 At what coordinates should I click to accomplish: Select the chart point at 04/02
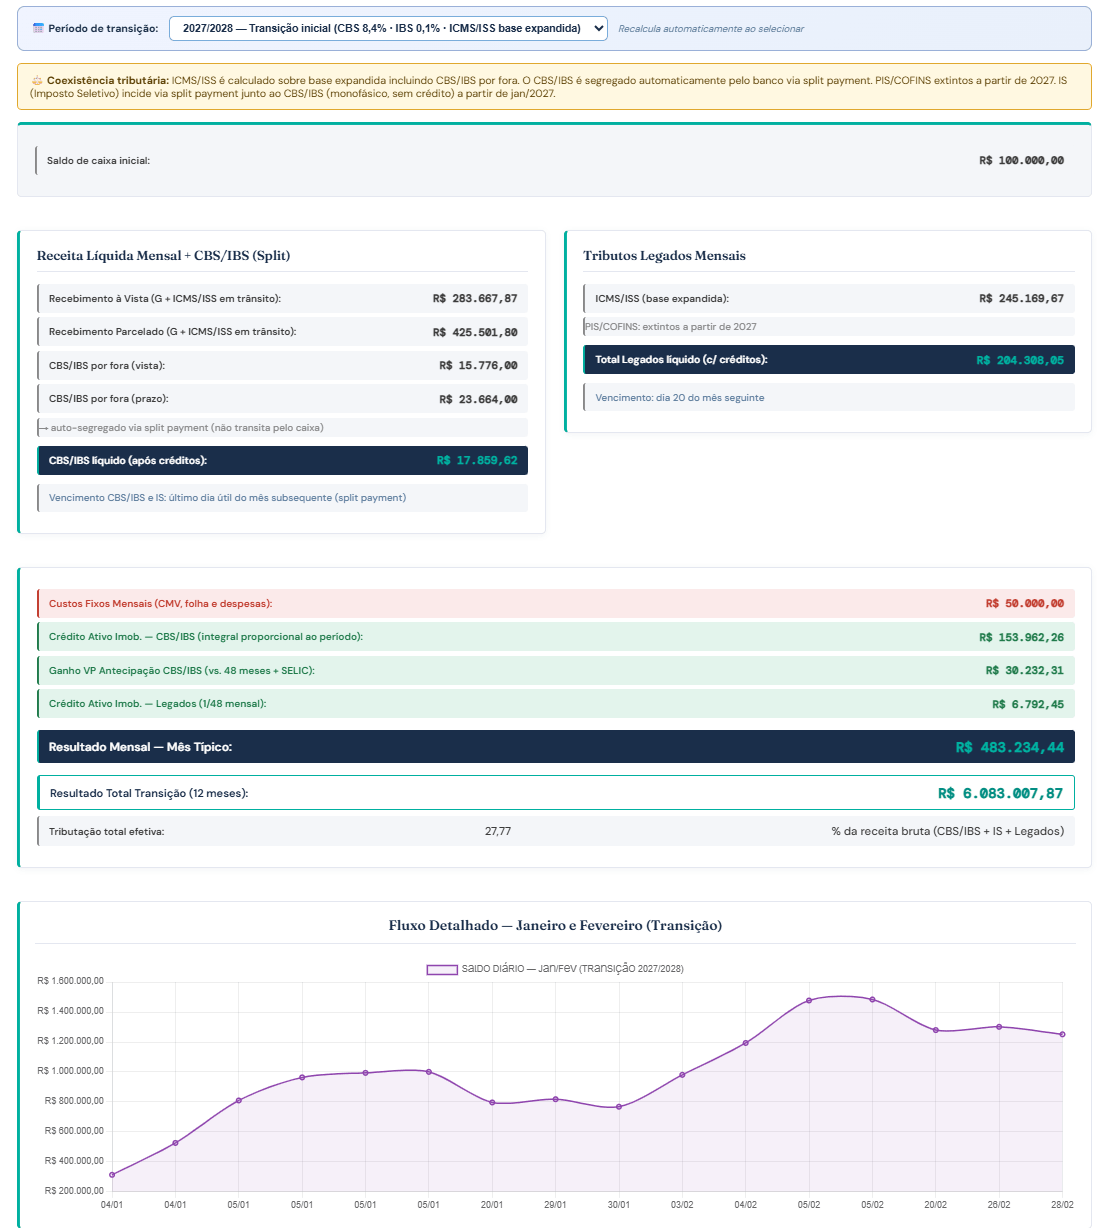tap(746, 1043)
